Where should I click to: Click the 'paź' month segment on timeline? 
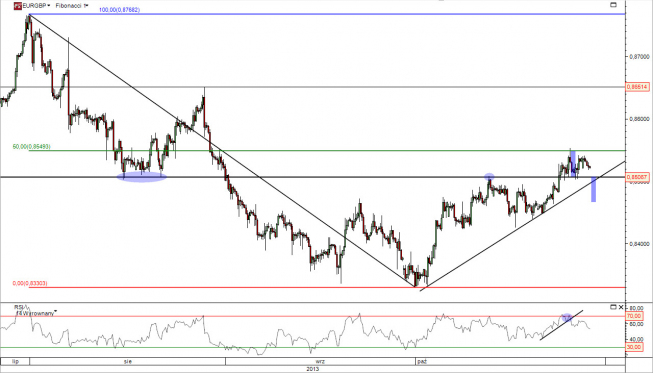pos(510,361)
